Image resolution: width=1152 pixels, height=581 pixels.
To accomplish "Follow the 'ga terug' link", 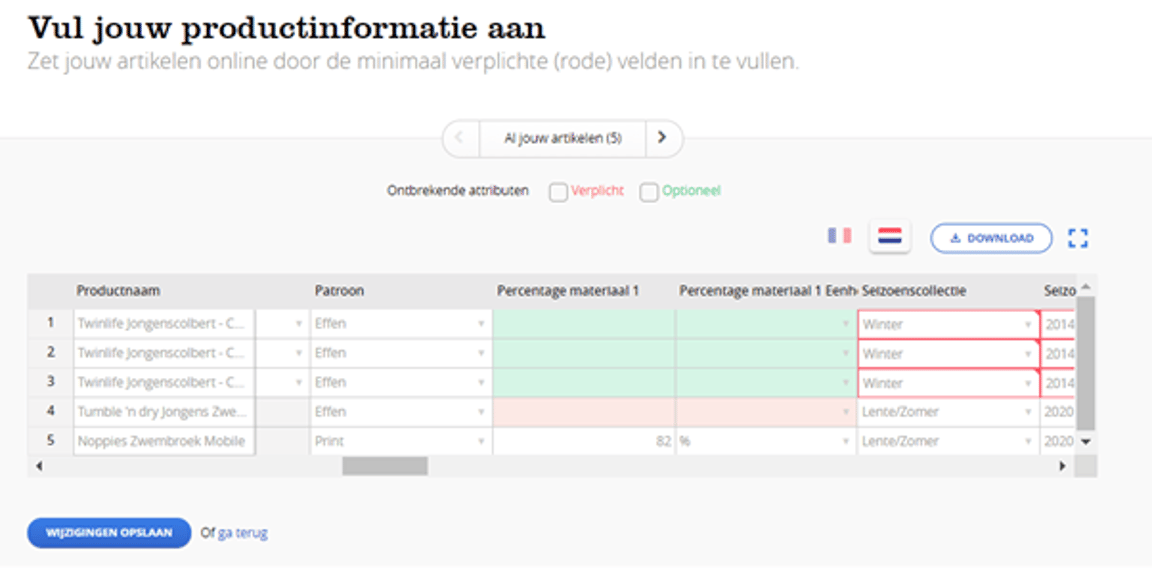I will click(x=243, y=533).
